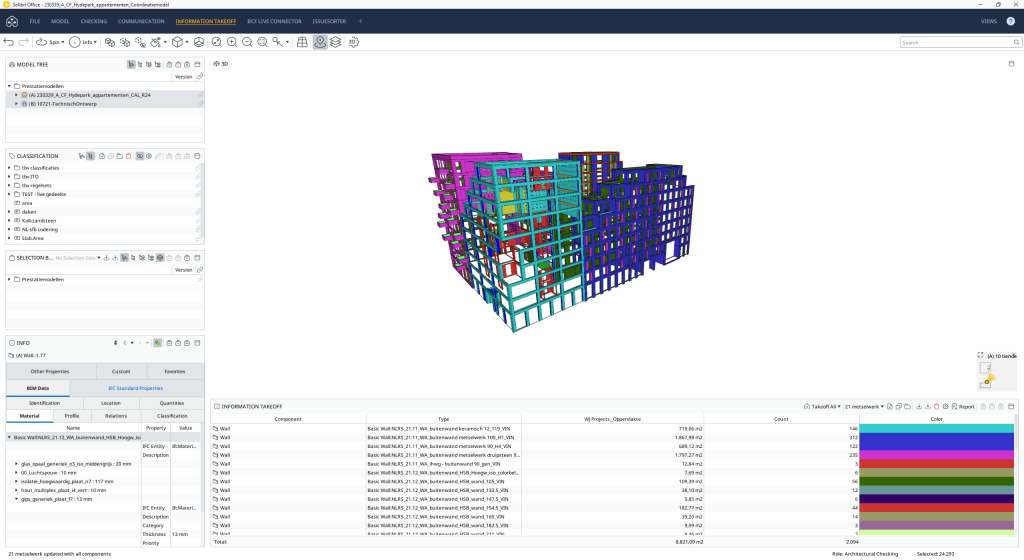Viewport: 1024px width, 560px height.
Task: Expand the 10721-TechnischOntwerp model node
Action: (x=16, y=104)
